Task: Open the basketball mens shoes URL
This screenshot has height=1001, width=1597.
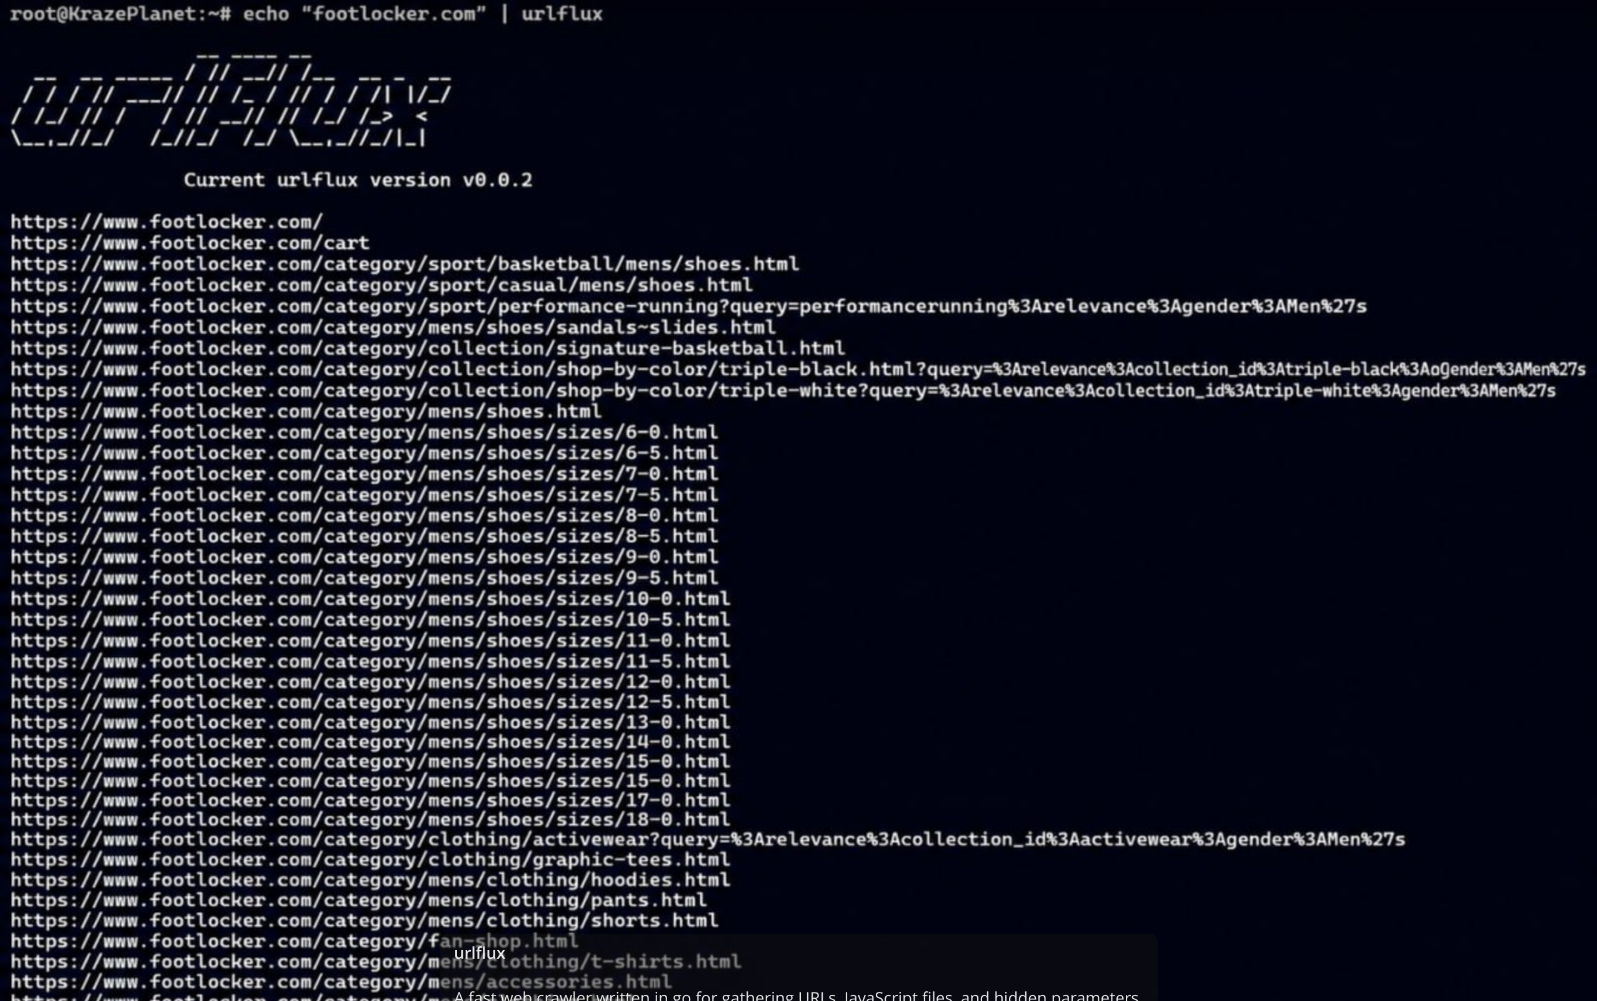Action: [405, 264]
